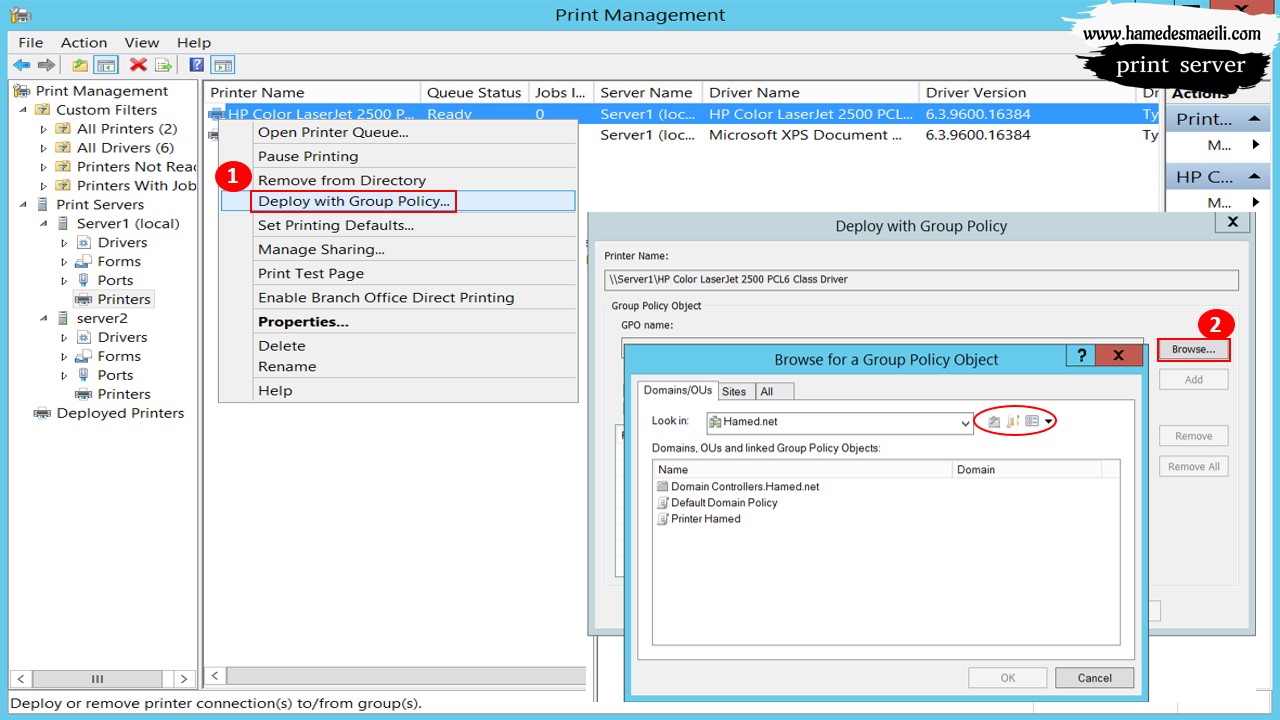Click the Printer Name column header

[312, 93]
